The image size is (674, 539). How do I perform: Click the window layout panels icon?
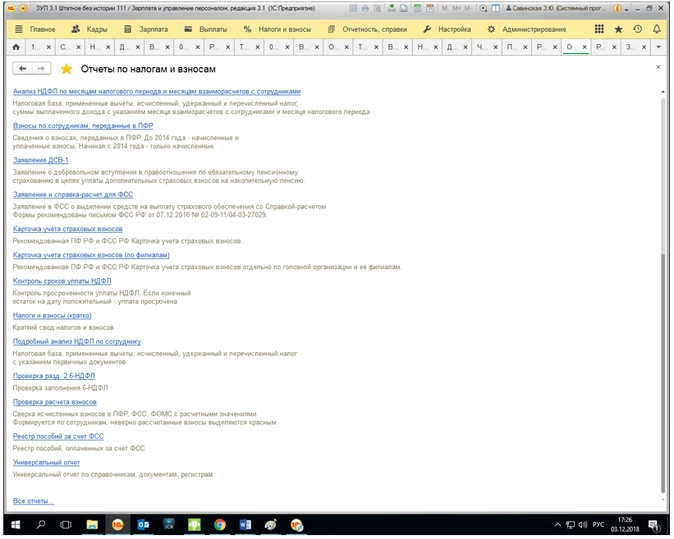[496, 8]
